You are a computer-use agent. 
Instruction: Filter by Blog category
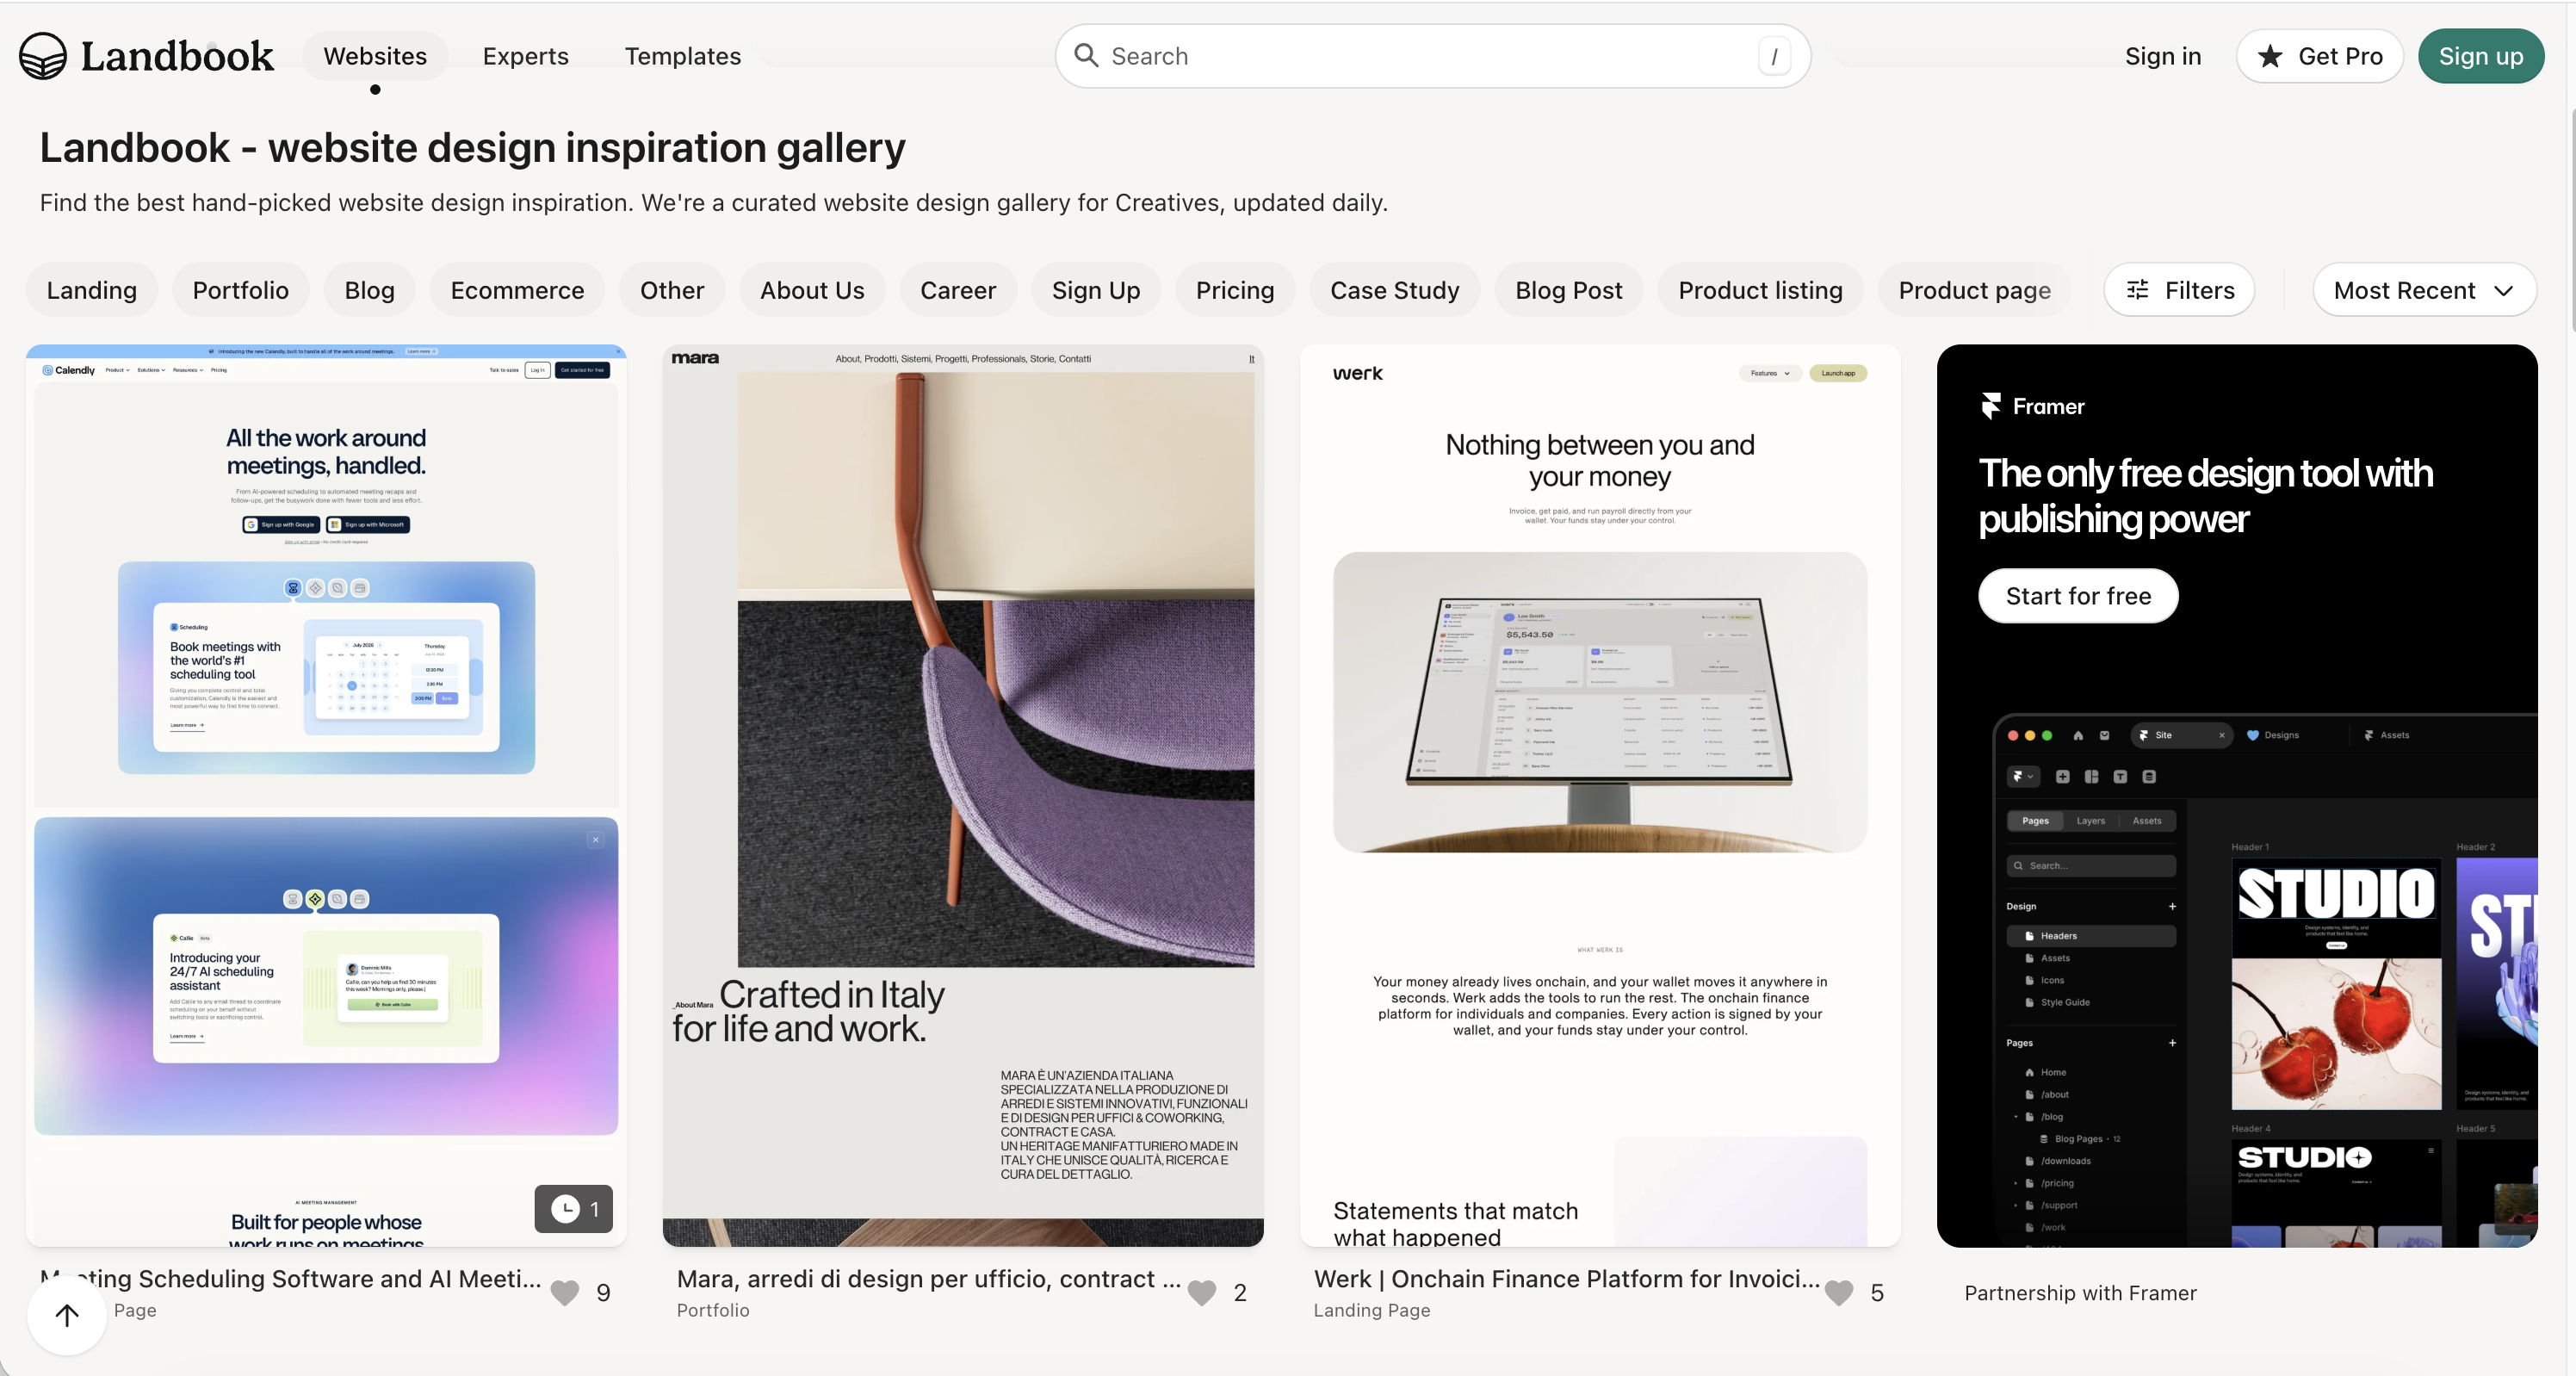(x=370, y=290)
